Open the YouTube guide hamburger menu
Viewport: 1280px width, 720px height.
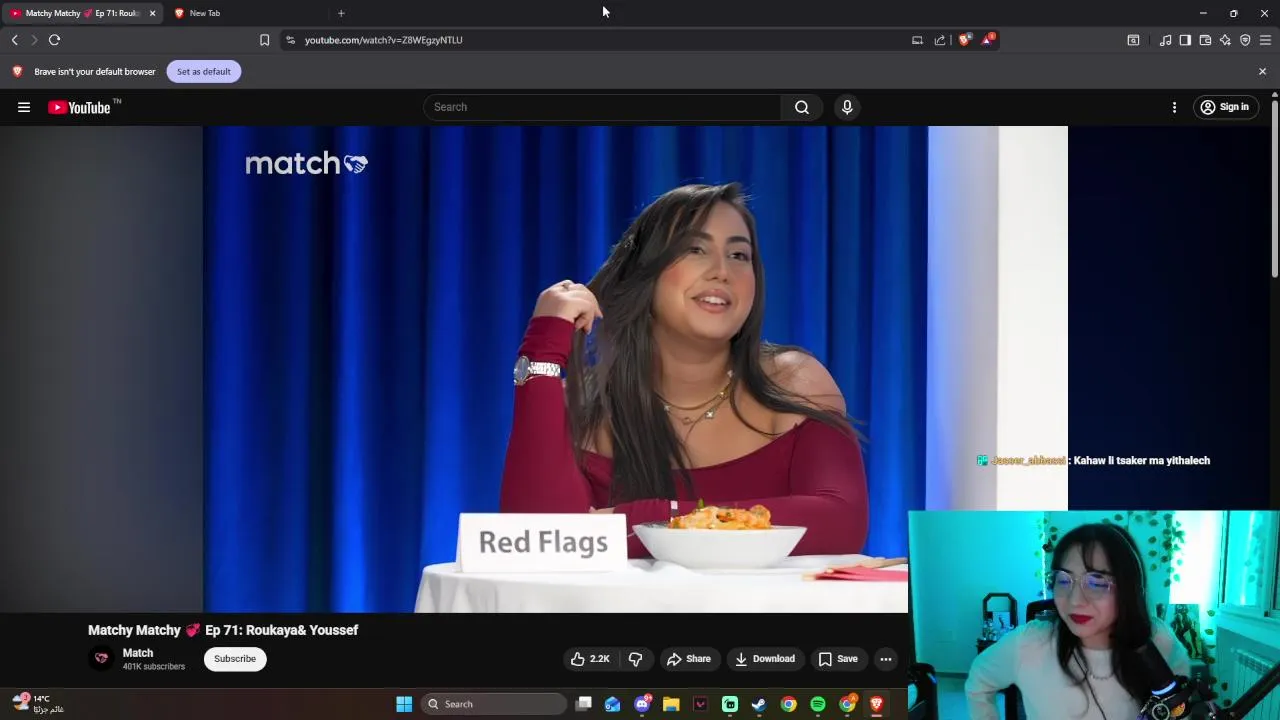pos(24,107)
